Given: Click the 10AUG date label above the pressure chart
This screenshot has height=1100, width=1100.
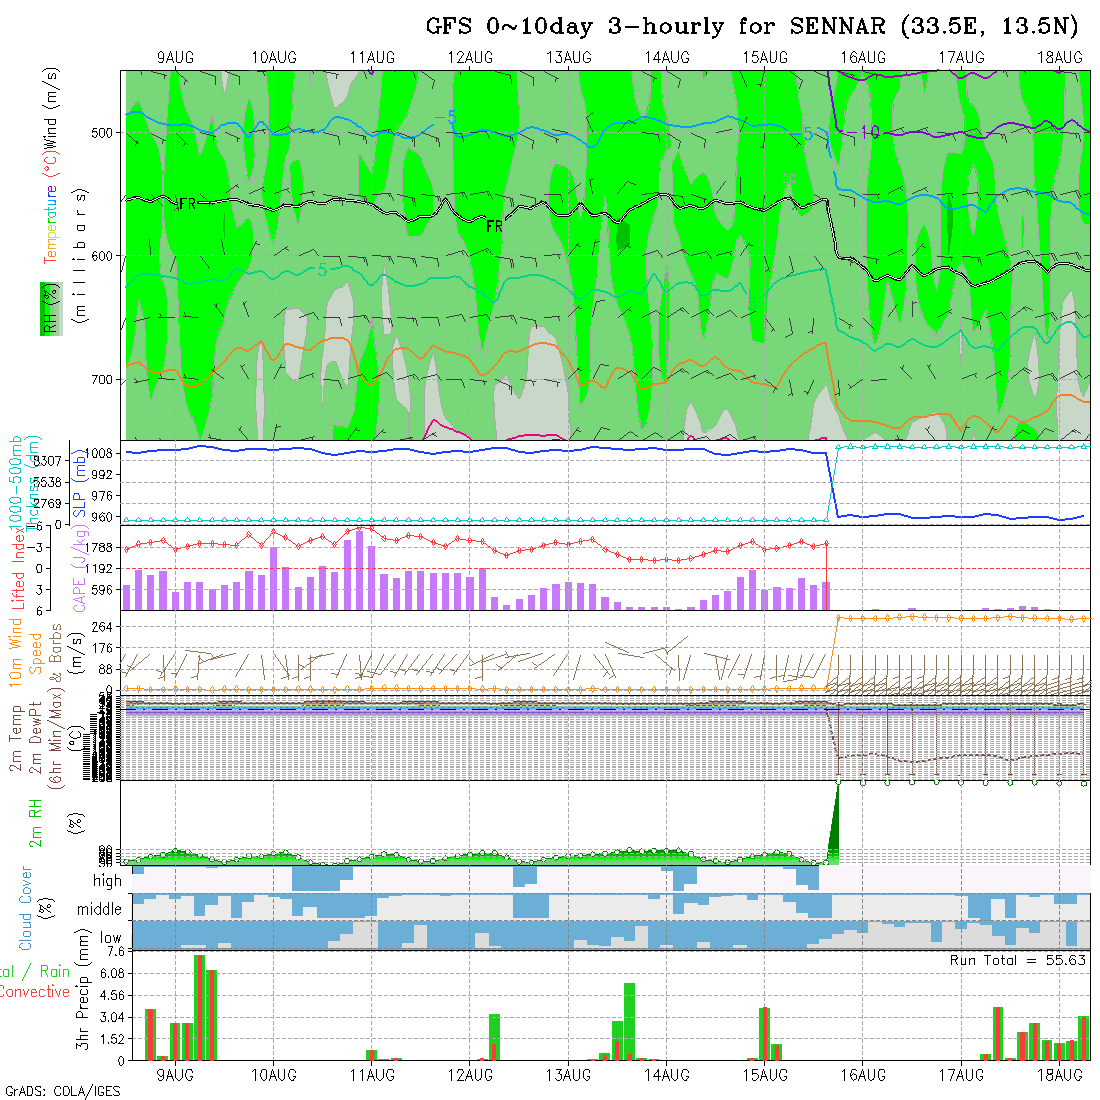Looking at the screenshot, I should pyautogui.click(x=274, y=58).
